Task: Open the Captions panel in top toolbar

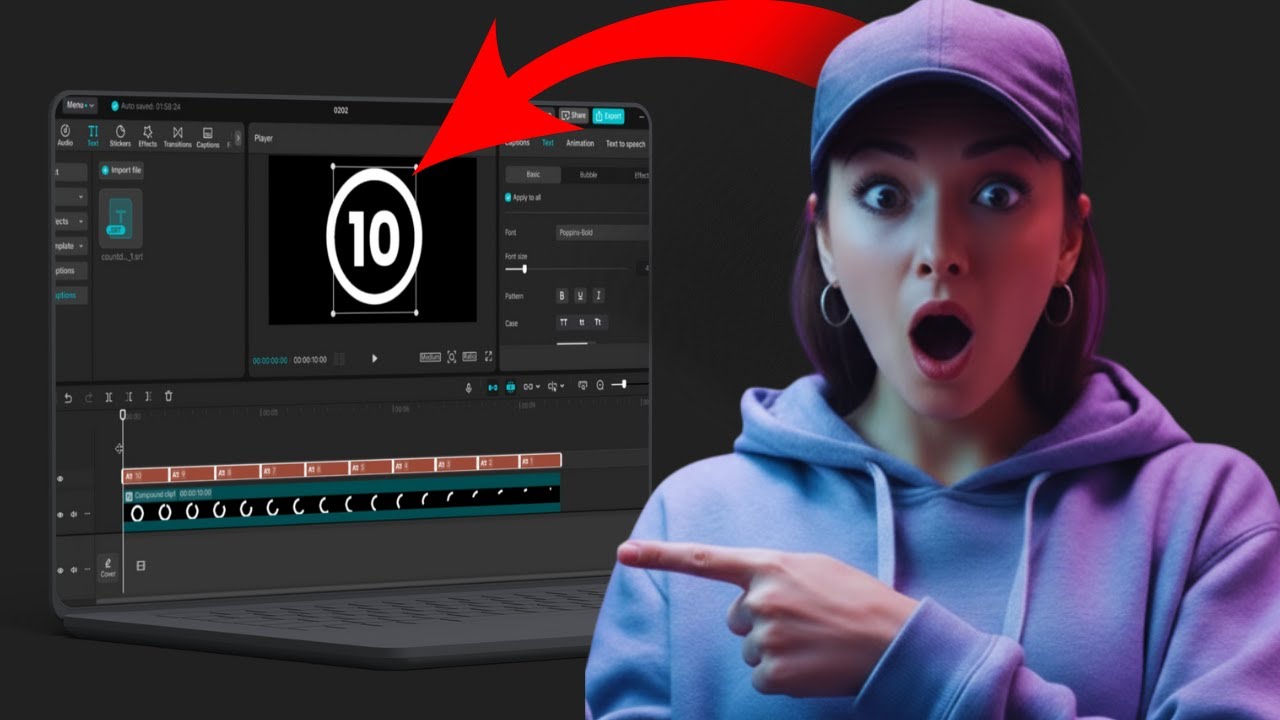Action: 208,136
